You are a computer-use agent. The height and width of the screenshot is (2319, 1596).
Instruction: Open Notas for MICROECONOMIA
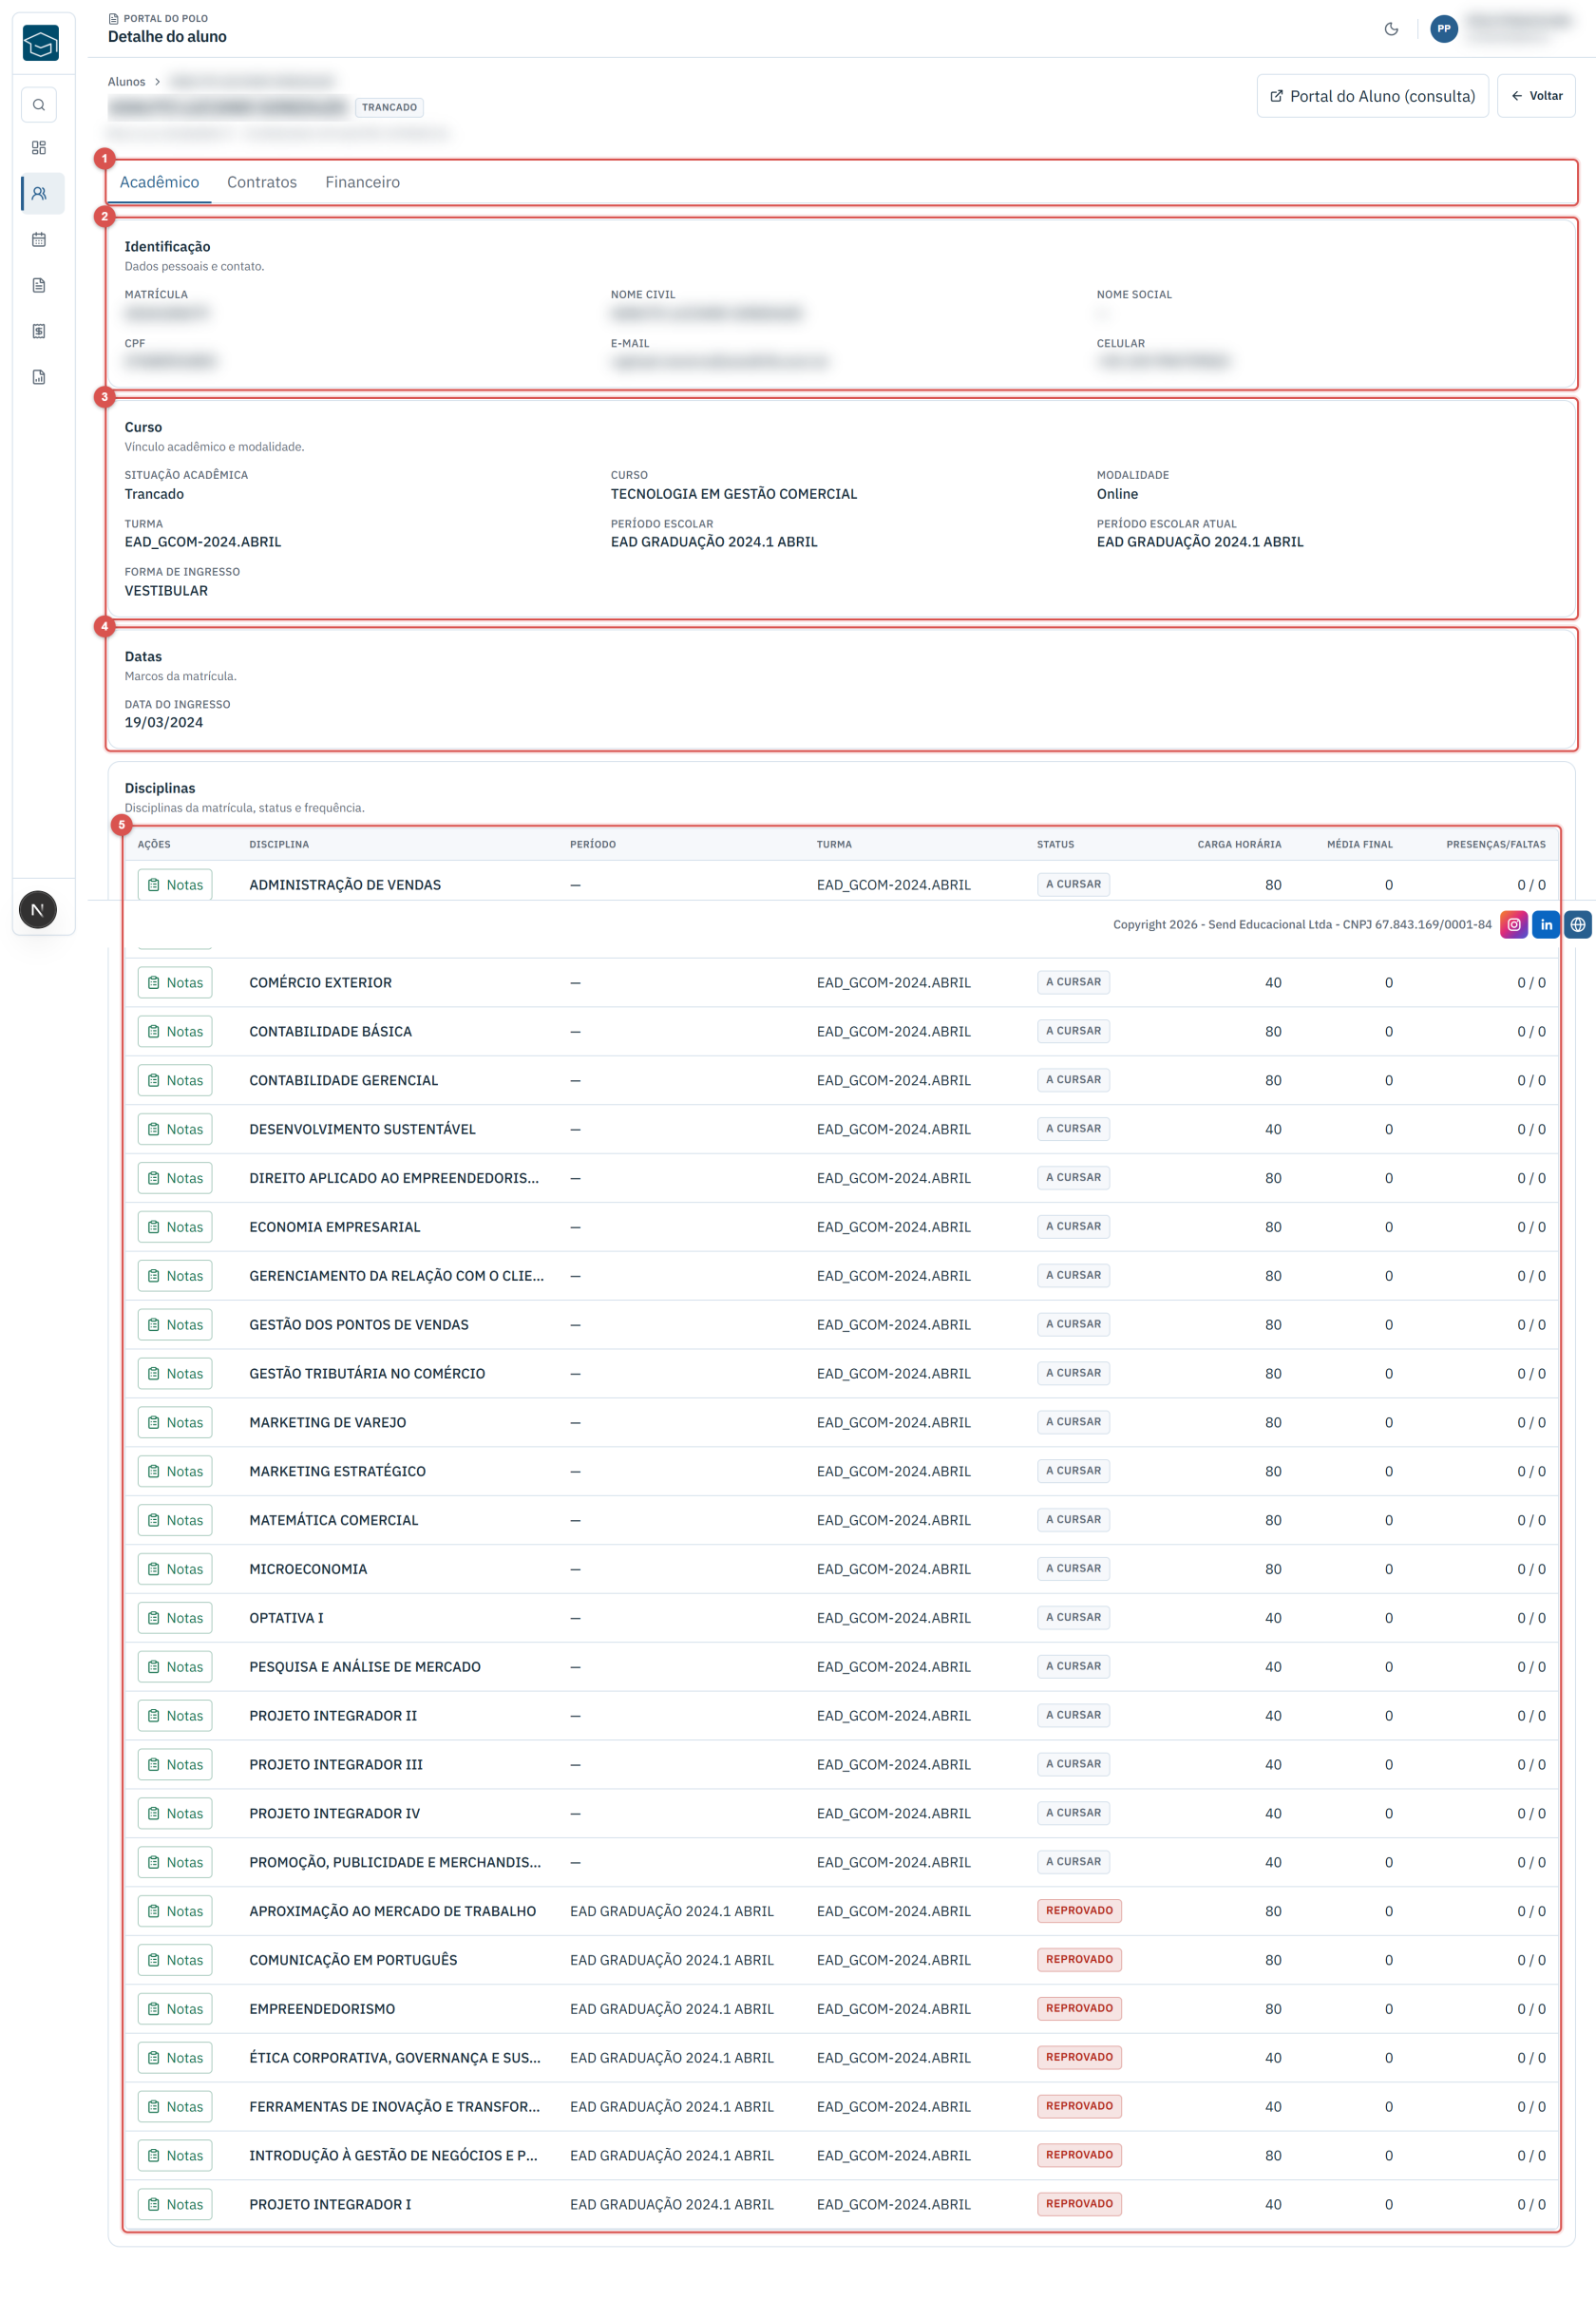tap(175, 1570)
